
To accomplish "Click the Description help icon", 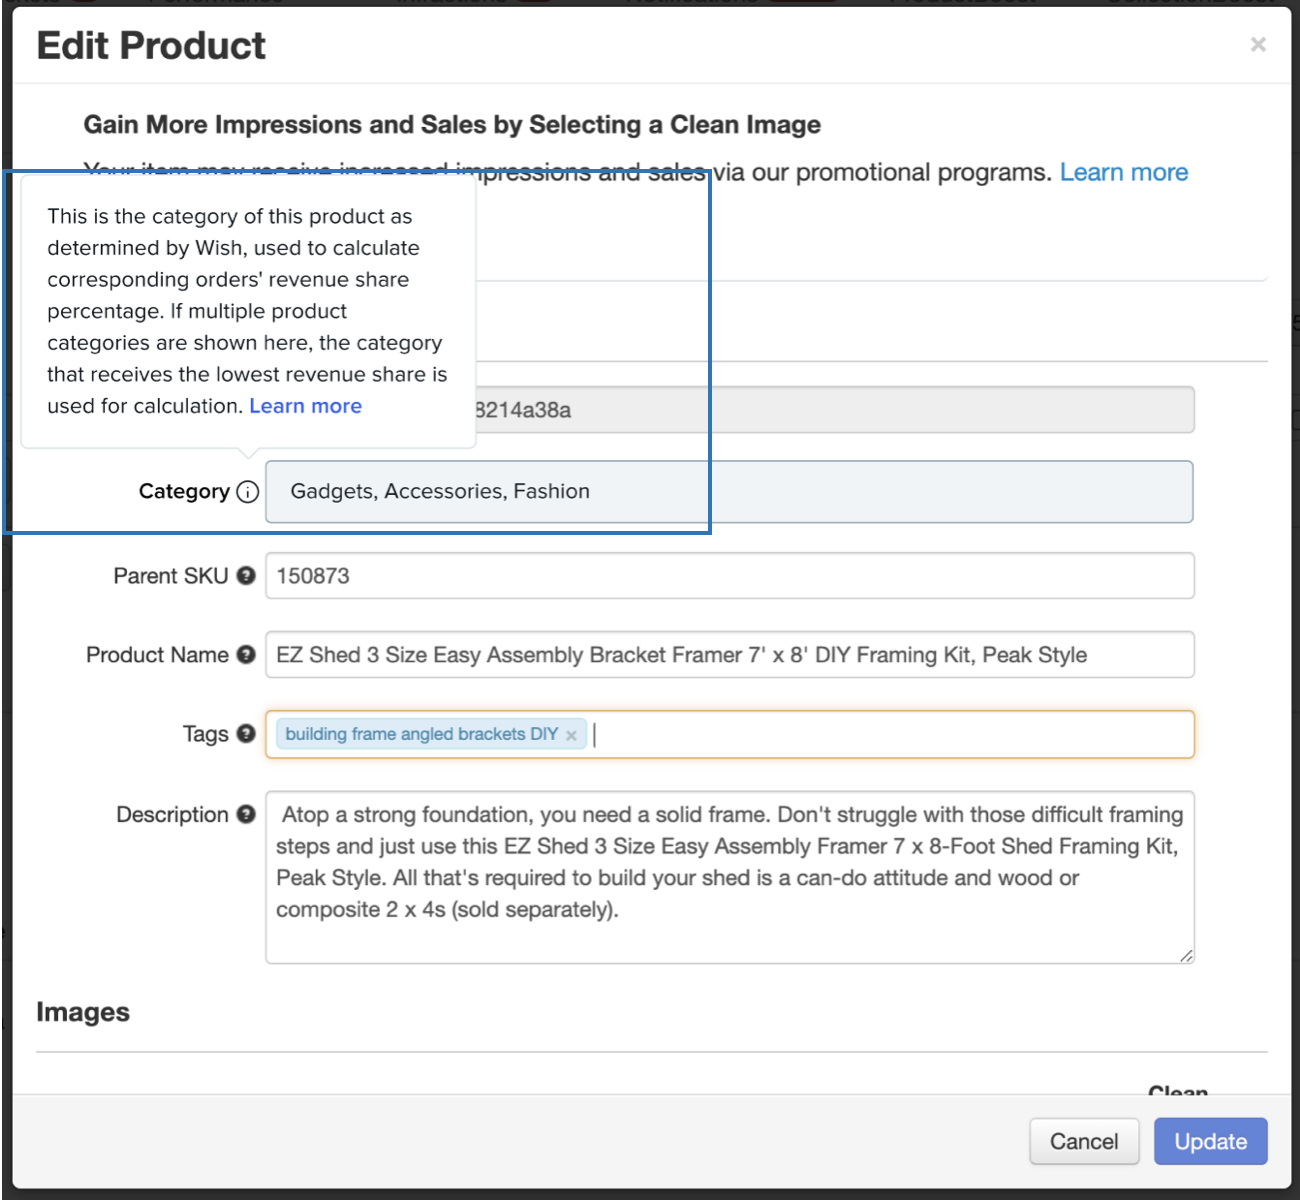I will [246, 815].
